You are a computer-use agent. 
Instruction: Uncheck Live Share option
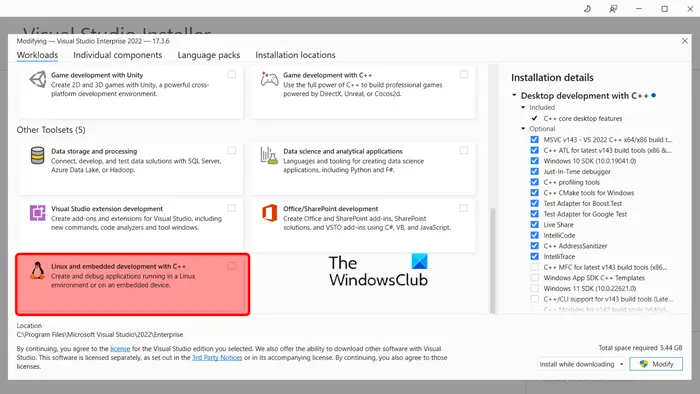tap(534, 224)
